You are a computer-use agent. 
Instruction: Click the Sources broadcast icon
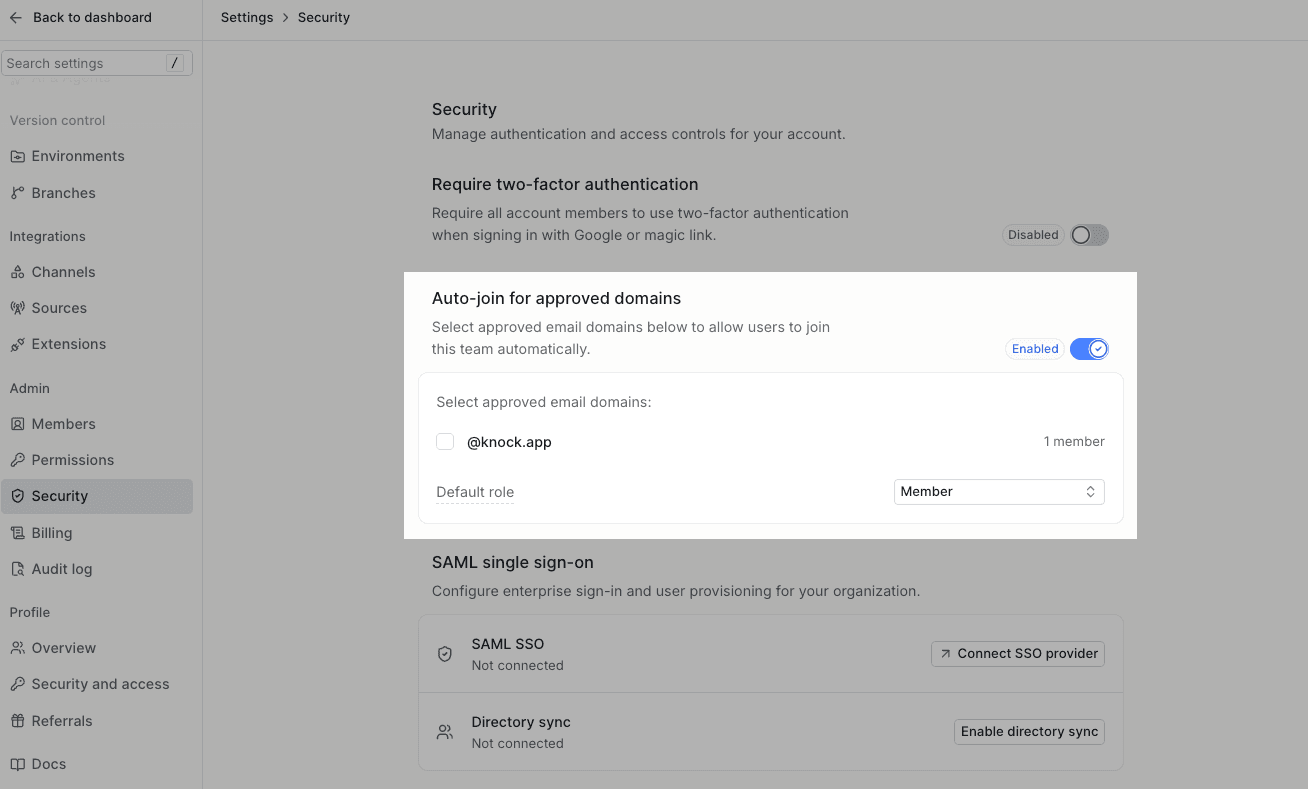(x=17, y=308)
